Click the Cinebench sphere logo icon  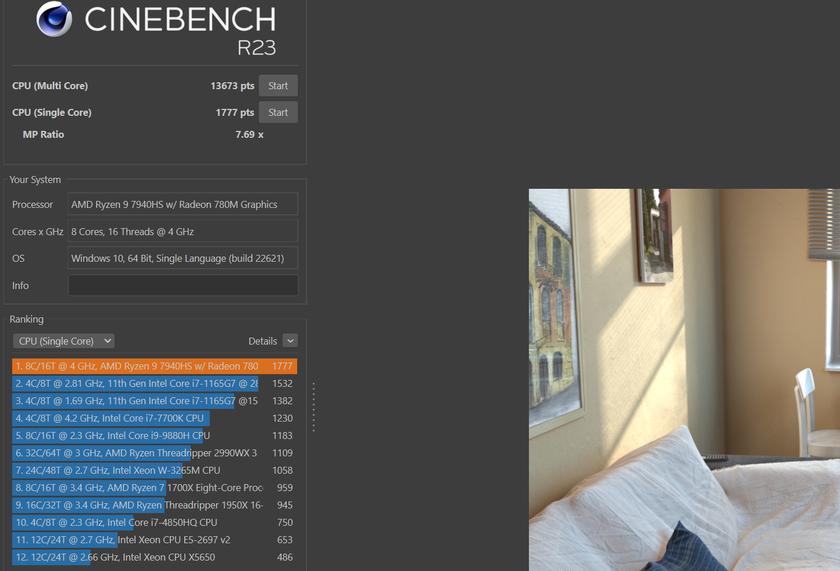(x=54, y=19)
